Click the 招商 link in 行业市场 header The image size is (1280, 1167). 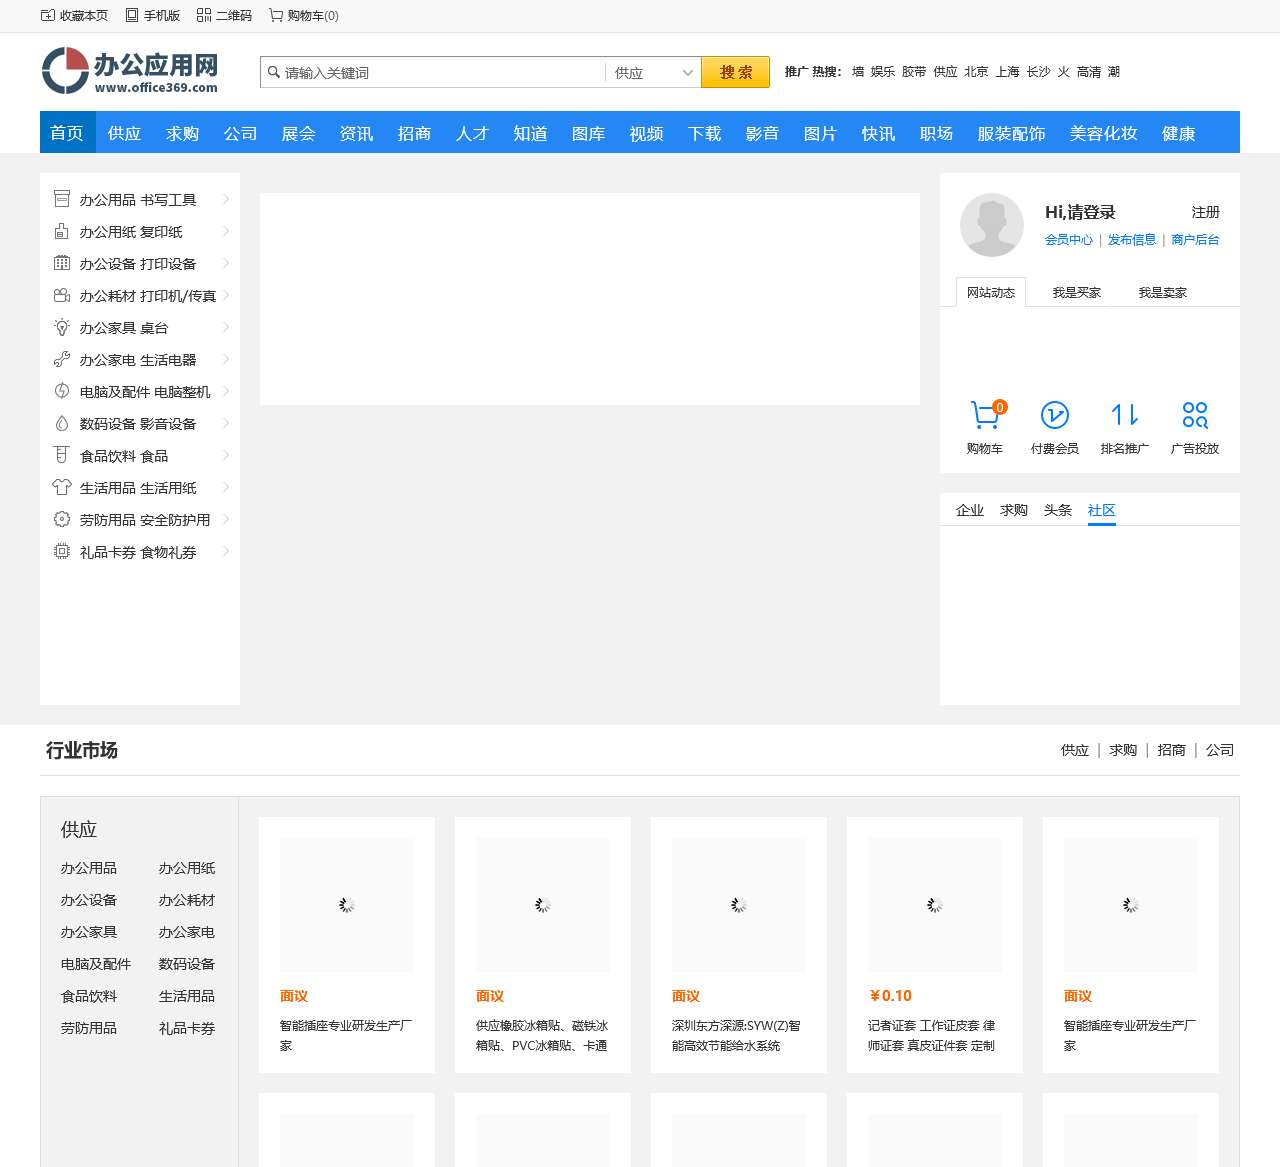click(x=1172, y=750)
